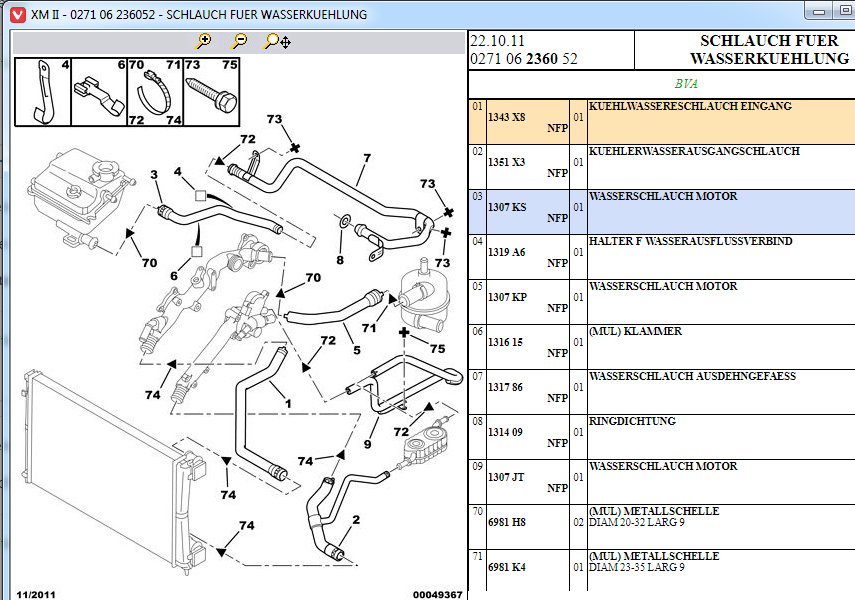Click part number 1316 15
The width and height of the screenshot is (855, 600).
[x=505, y=342]
